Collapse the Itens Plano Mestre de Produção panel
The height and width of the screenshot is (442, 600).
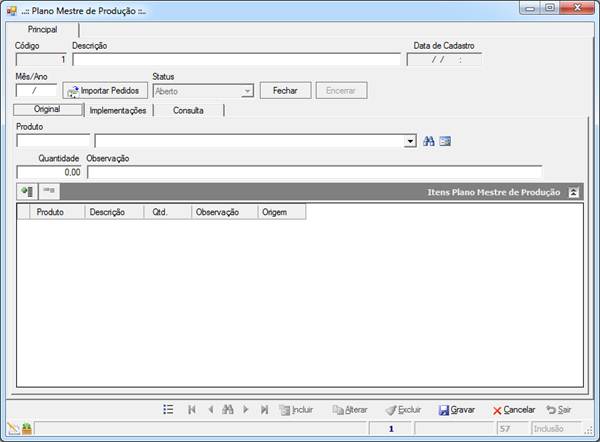[573, 192]
